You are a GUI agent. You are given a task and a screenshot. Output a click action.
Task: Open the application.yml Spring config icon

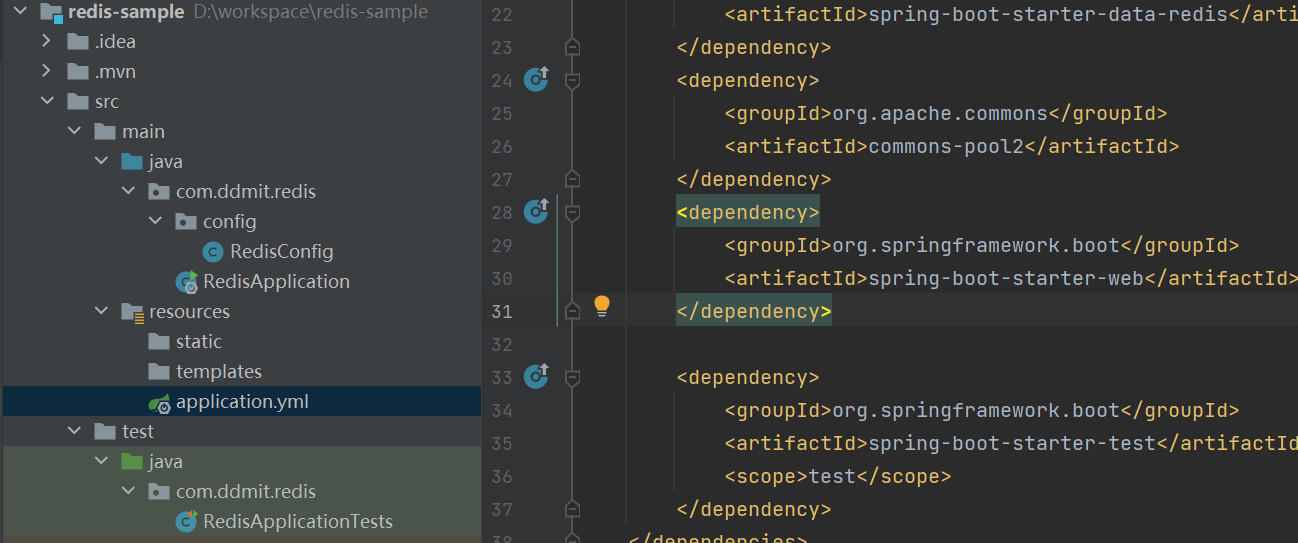click(x=159, y=402)
